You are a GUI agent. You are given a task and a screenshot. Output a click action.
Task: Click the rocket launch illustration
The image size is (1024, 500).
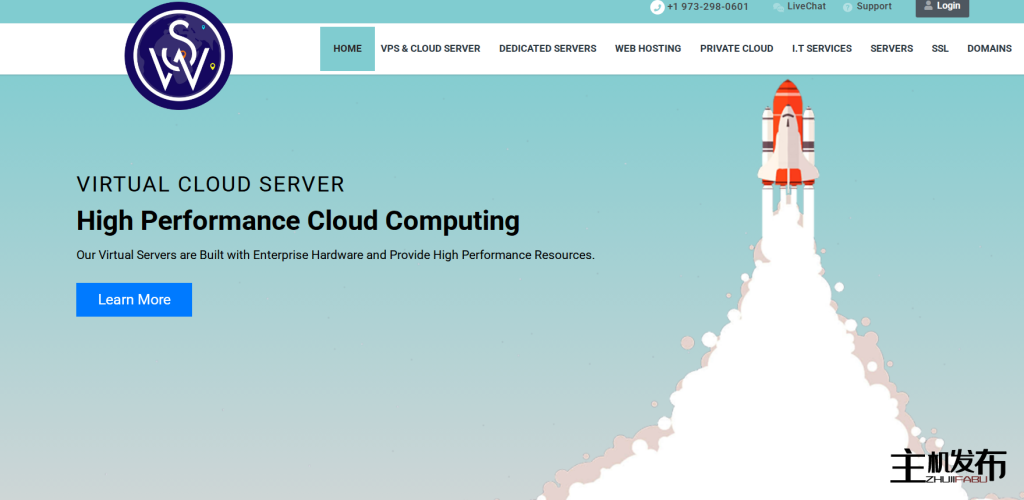tap(787, 140)
